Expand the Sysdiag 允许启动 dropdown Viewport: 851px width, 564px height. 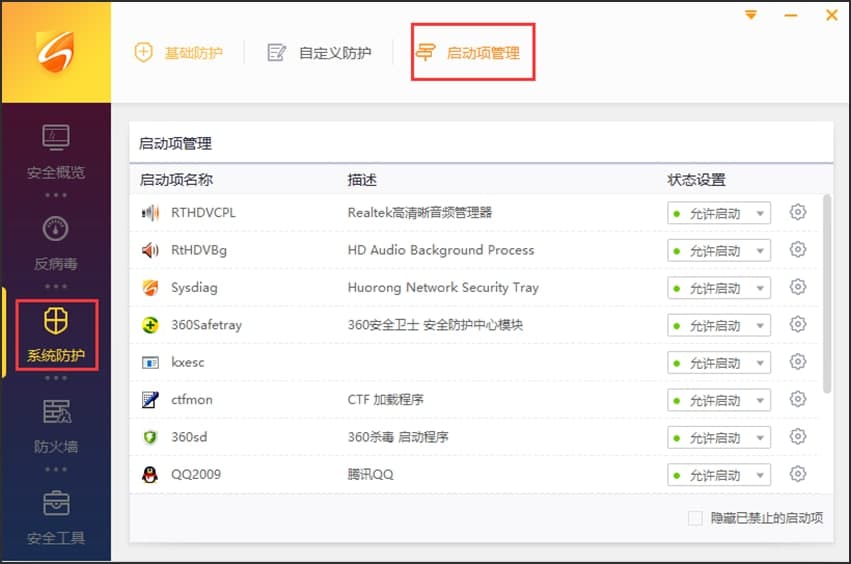(719, 288)
